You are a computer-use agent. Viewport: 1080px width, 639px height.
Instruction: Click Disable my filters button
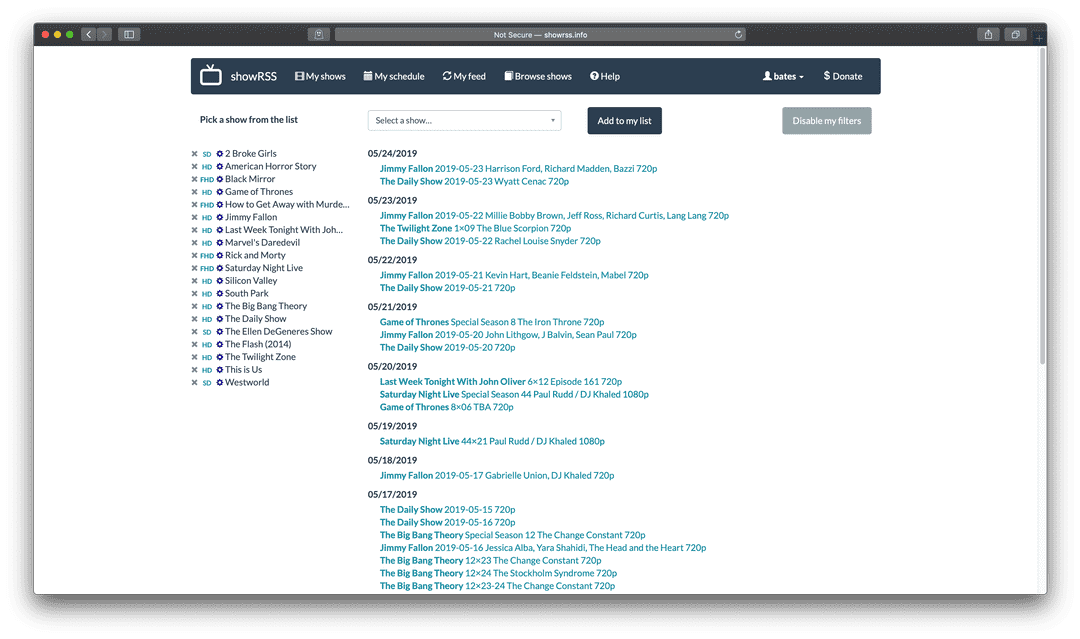click(827, 121)
